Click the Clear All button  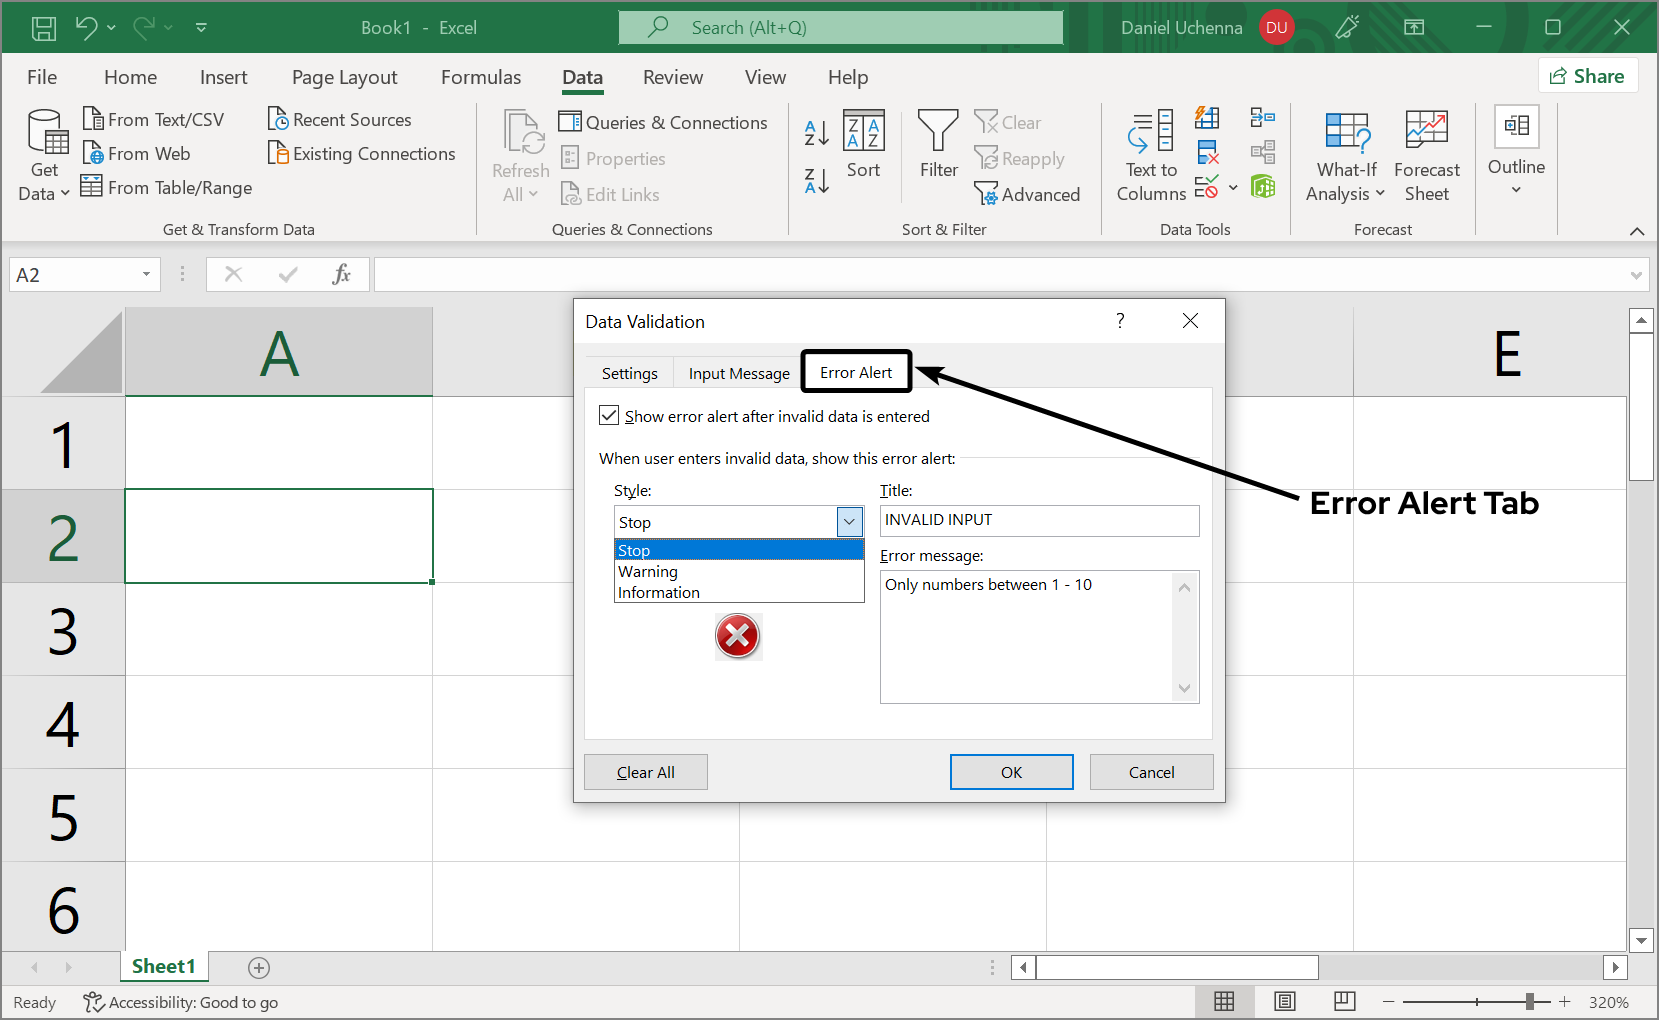645,772
